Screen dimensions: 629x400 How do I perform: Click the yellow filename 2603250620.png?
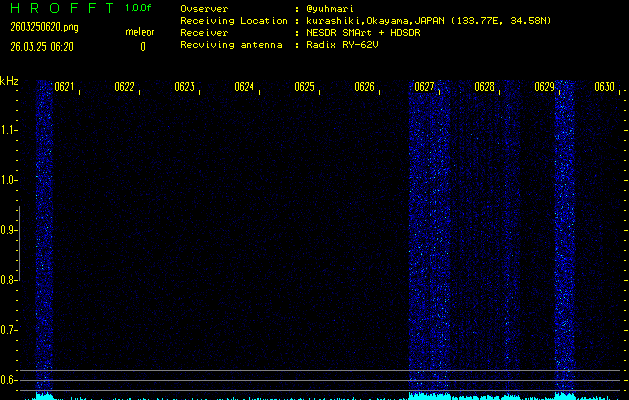click(x=43, y=27)
